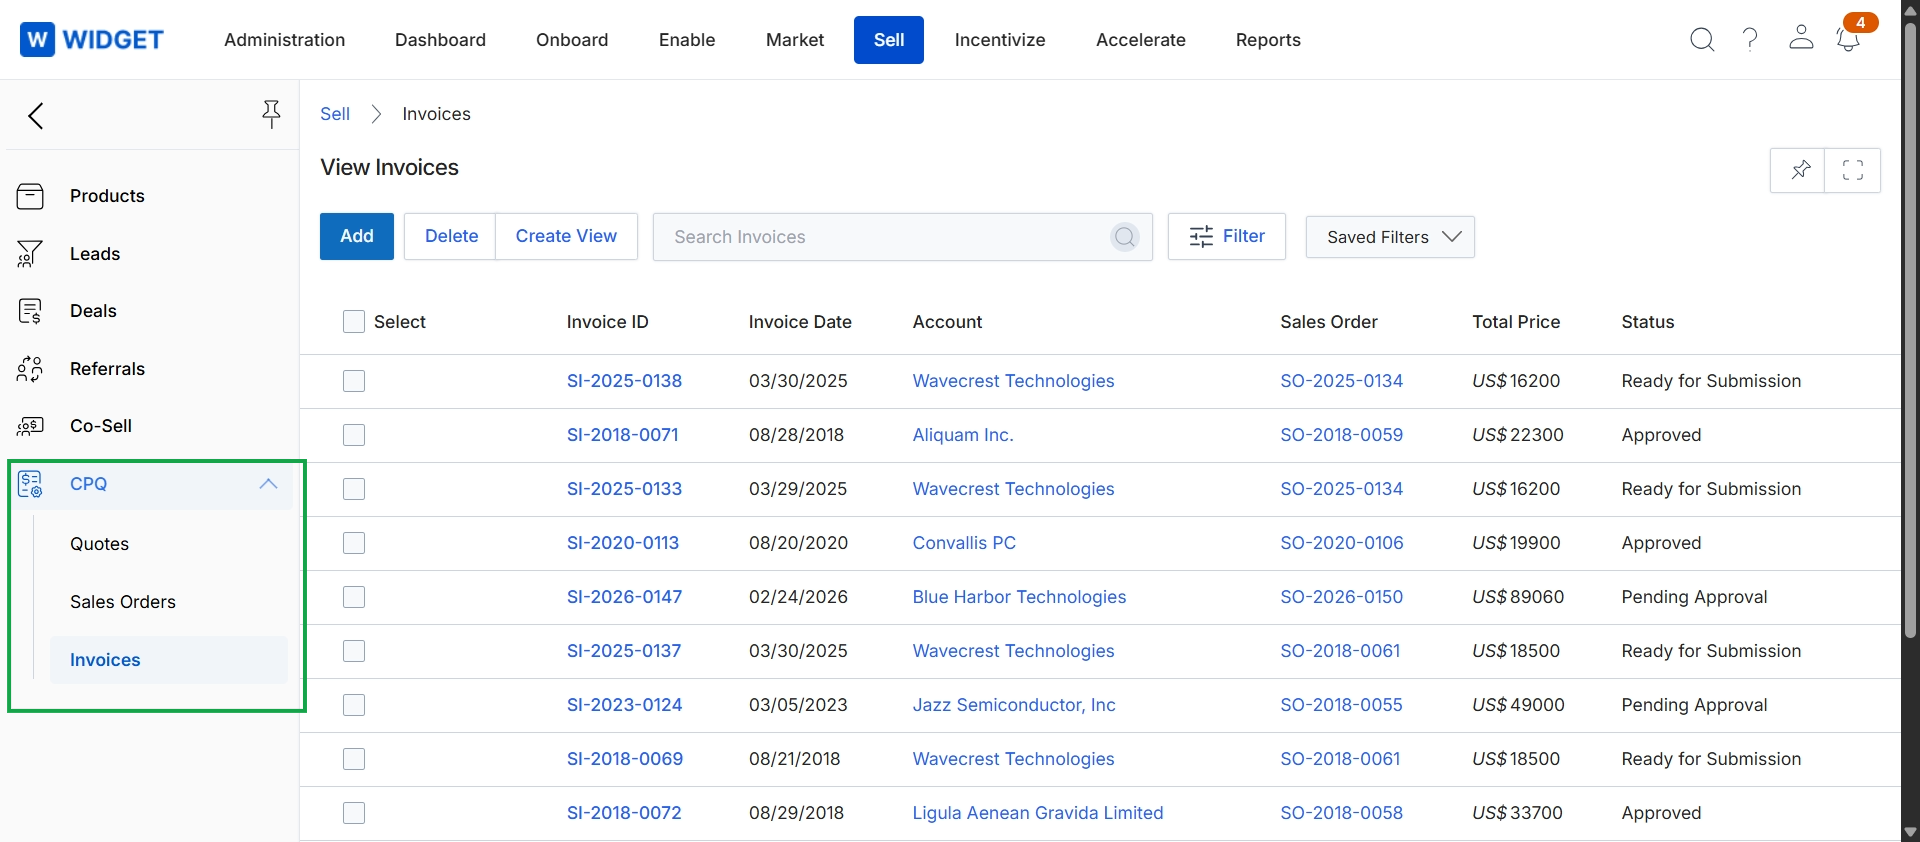Viewport: 1920px width, 842px height.
Task: Open the global search magnifier icon
Action: tap(1702, 40)
